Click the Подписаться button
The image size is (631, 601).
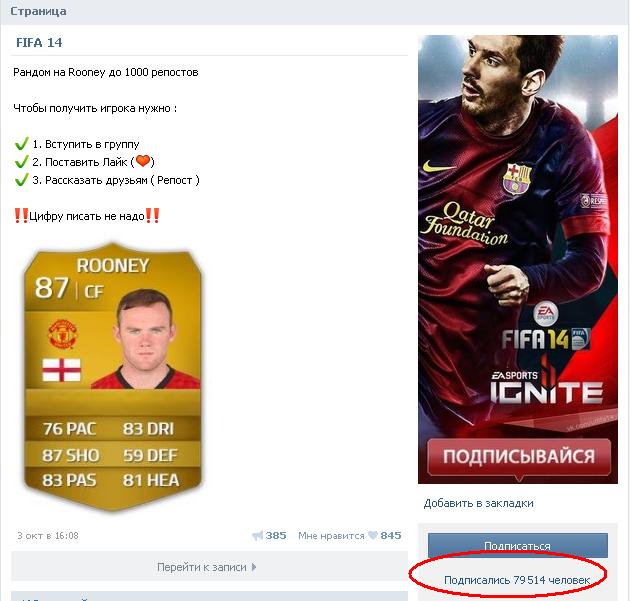(x=518, y=545)
